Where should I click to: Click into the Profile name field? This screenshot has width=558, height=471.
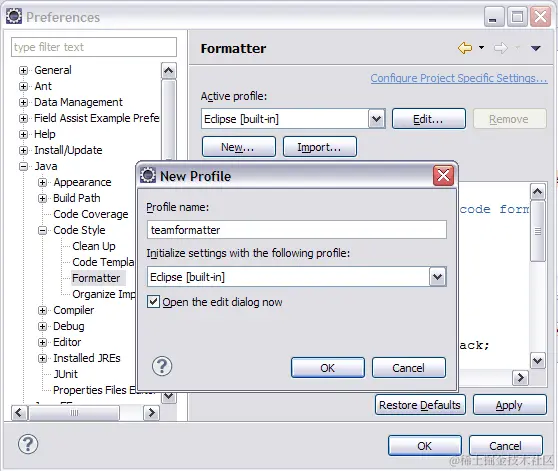[296, 230]
